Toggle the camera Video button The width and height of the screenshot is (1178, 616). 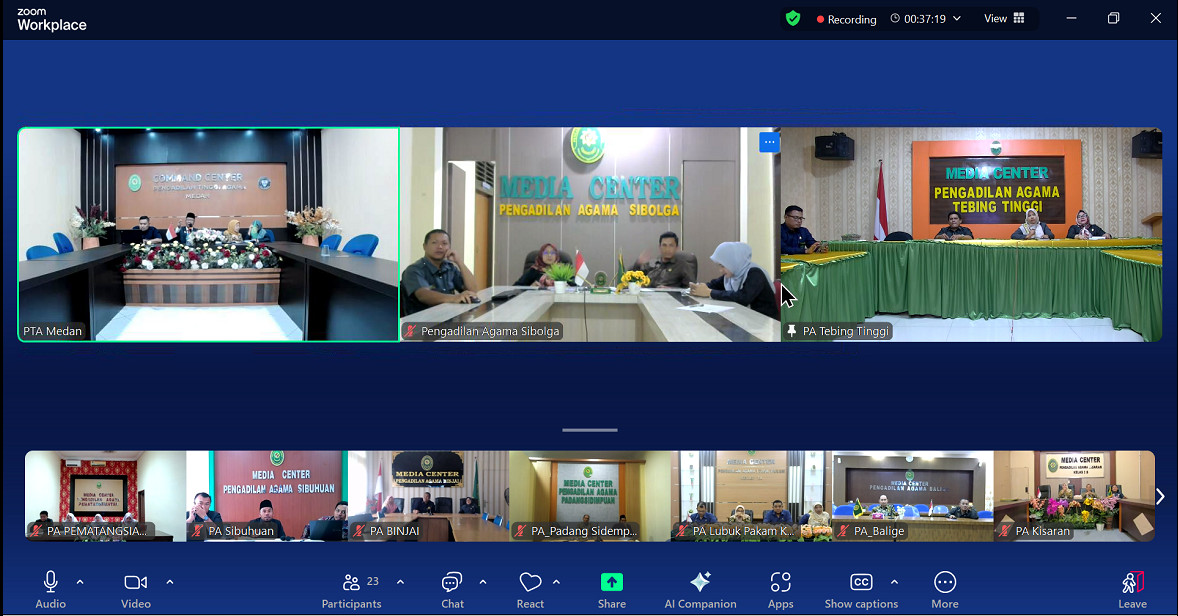pos(135,589)
